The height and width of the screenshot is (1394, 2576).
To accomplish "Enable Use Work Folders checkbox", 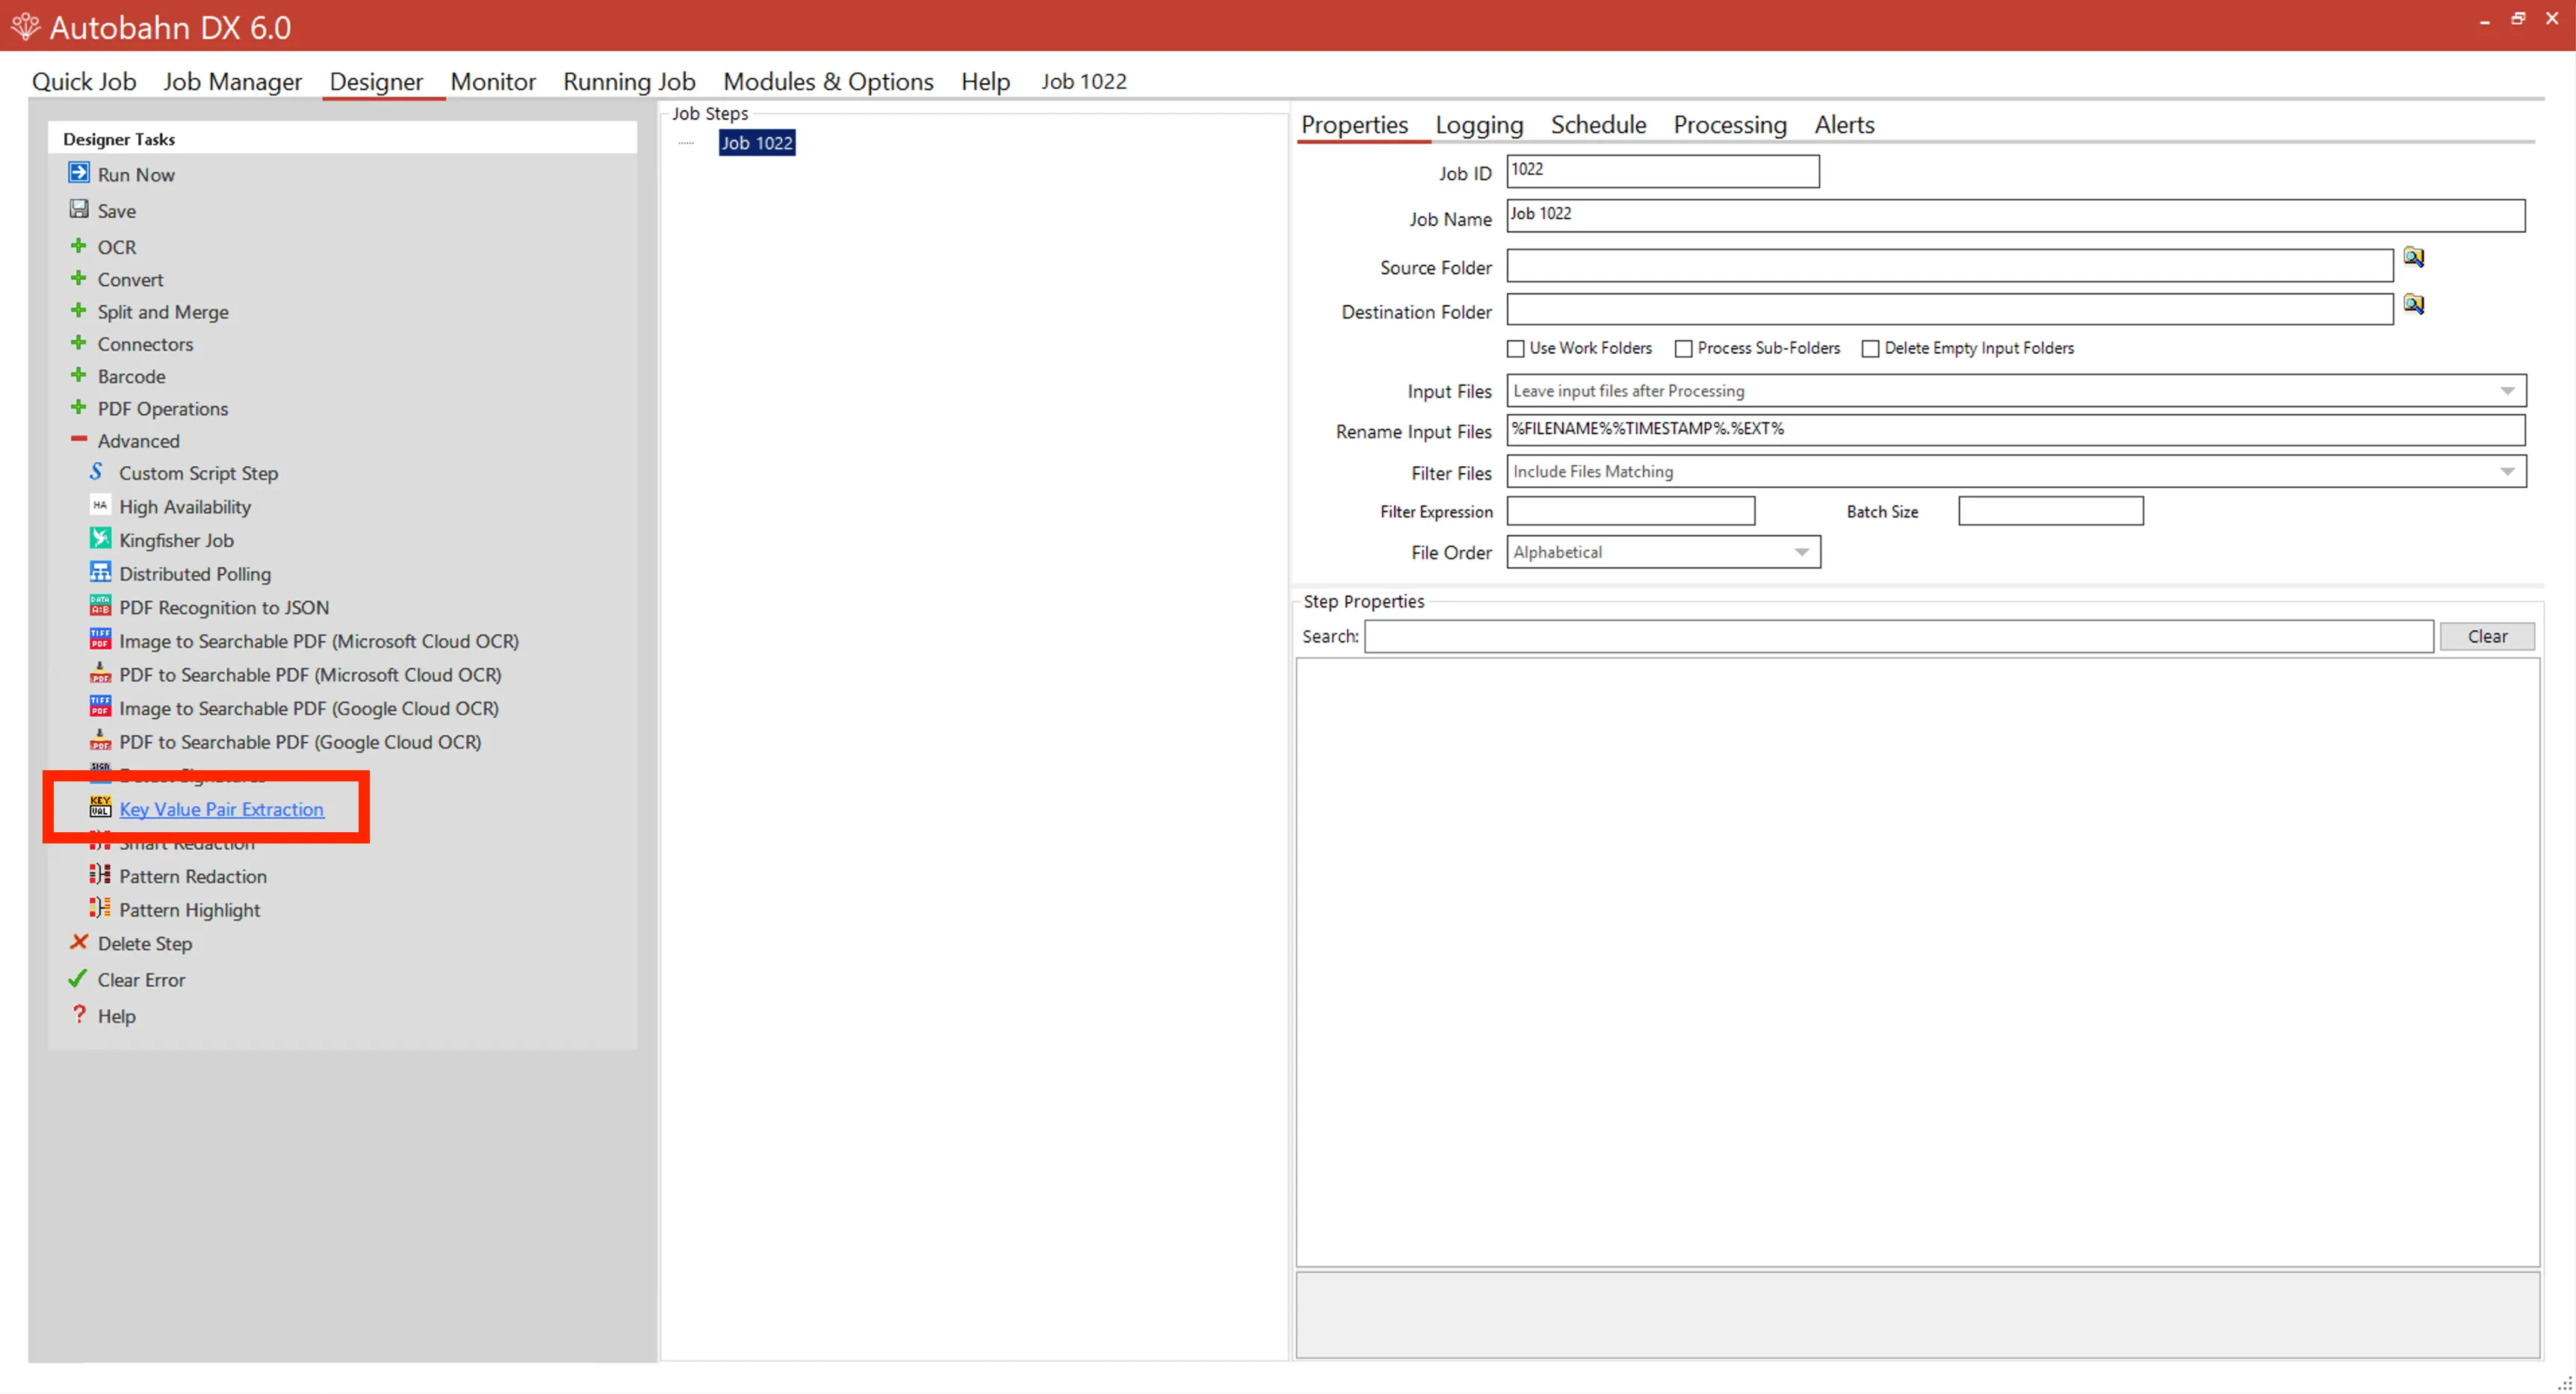I will point(1516,349).
